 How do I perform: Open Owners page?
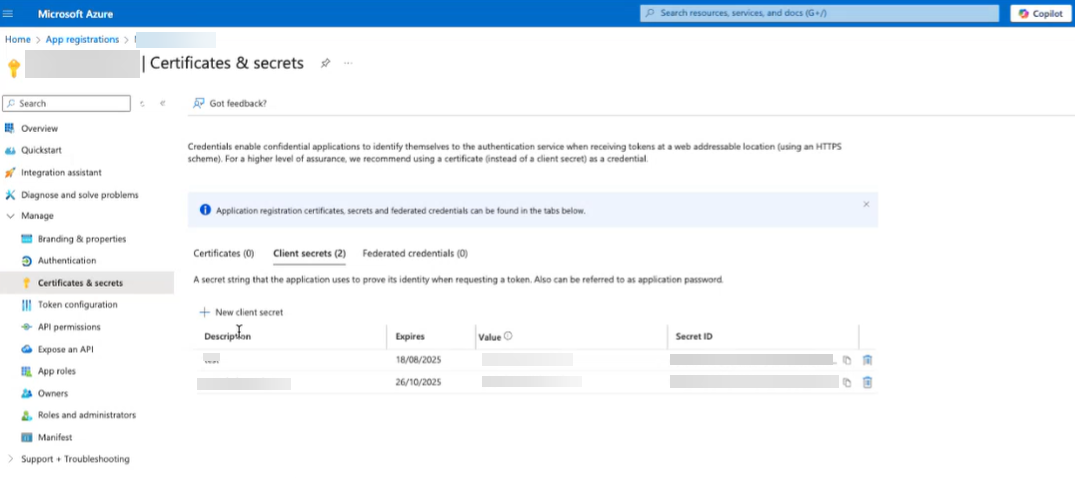pos(53,394)
